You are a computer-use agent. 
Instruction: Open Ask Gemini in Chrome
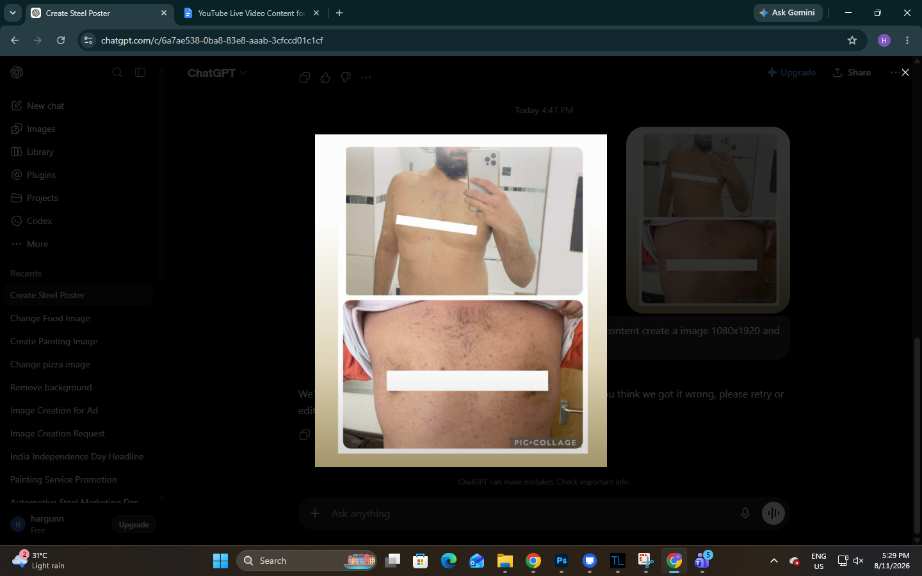point(787,12)
